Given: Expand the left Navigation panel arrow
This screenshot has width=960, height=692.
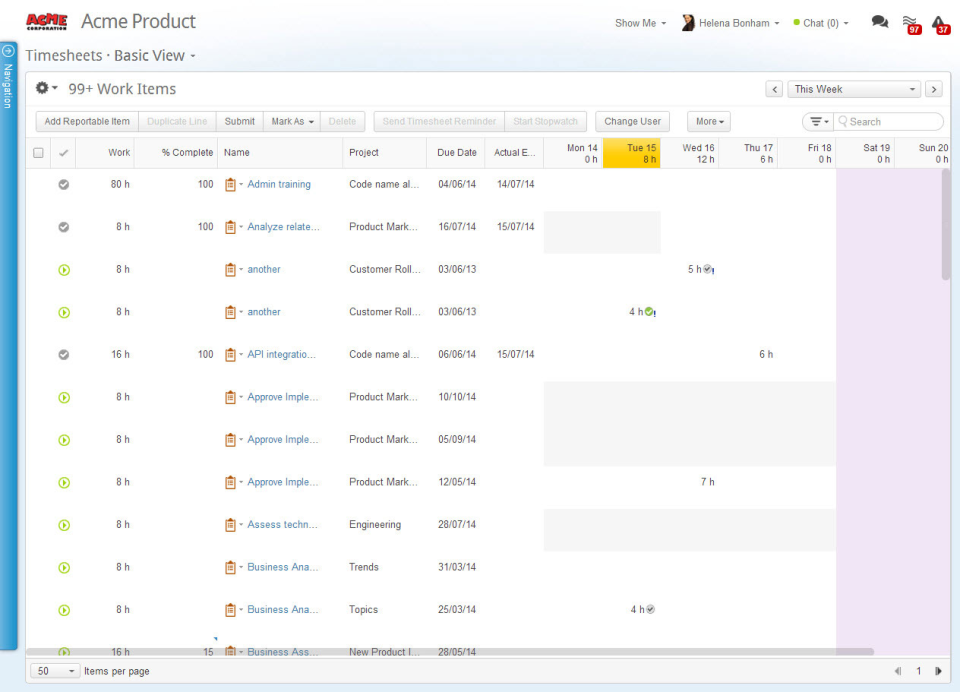Looking at the screenshot, I should point(8,50).
